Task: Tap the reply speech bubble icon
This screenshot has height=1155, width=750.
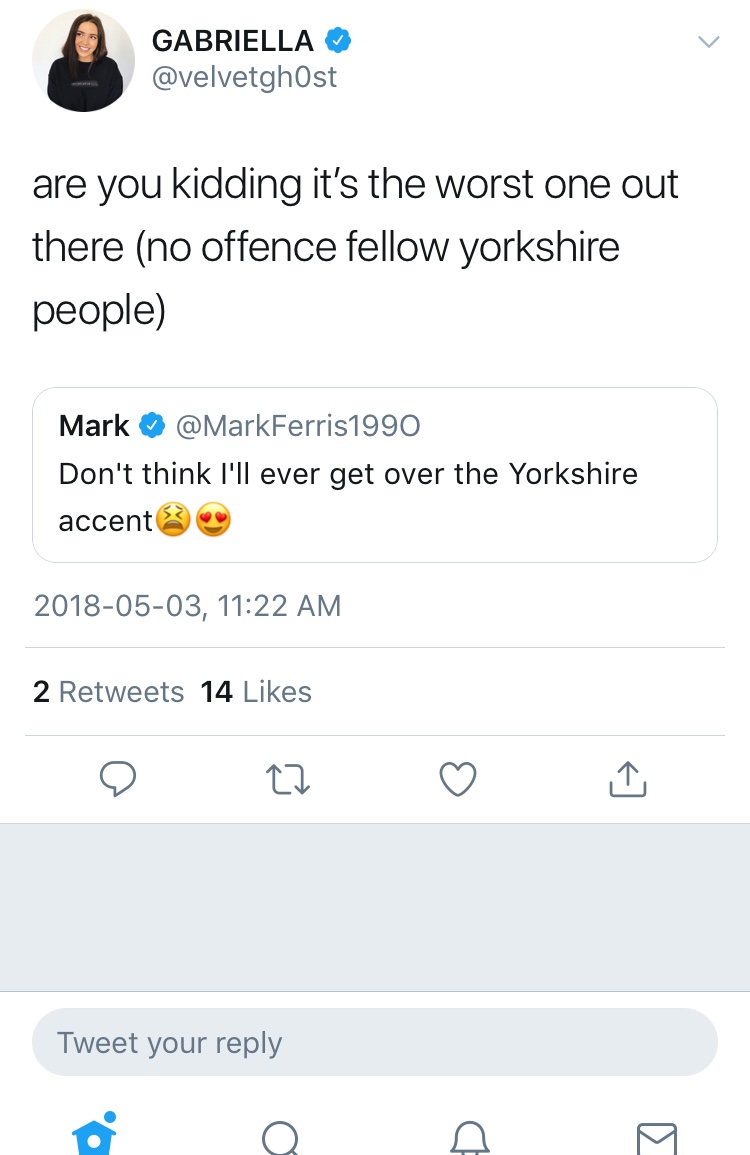Action: pos(118,779)
